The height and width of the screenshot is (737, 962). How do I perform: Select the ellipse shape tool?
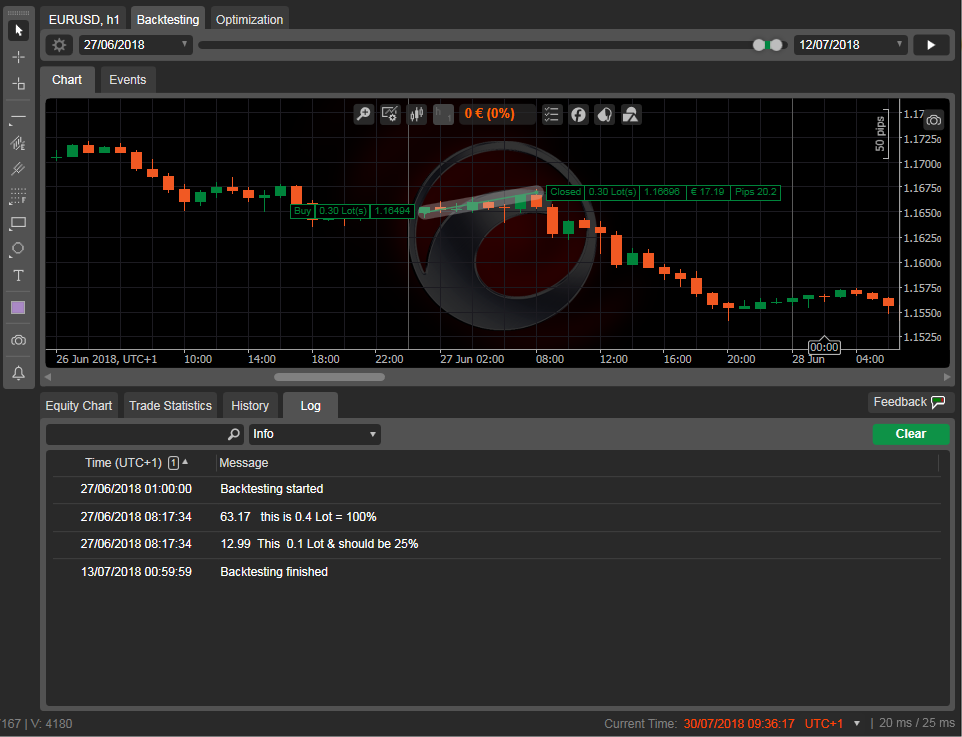18,249
